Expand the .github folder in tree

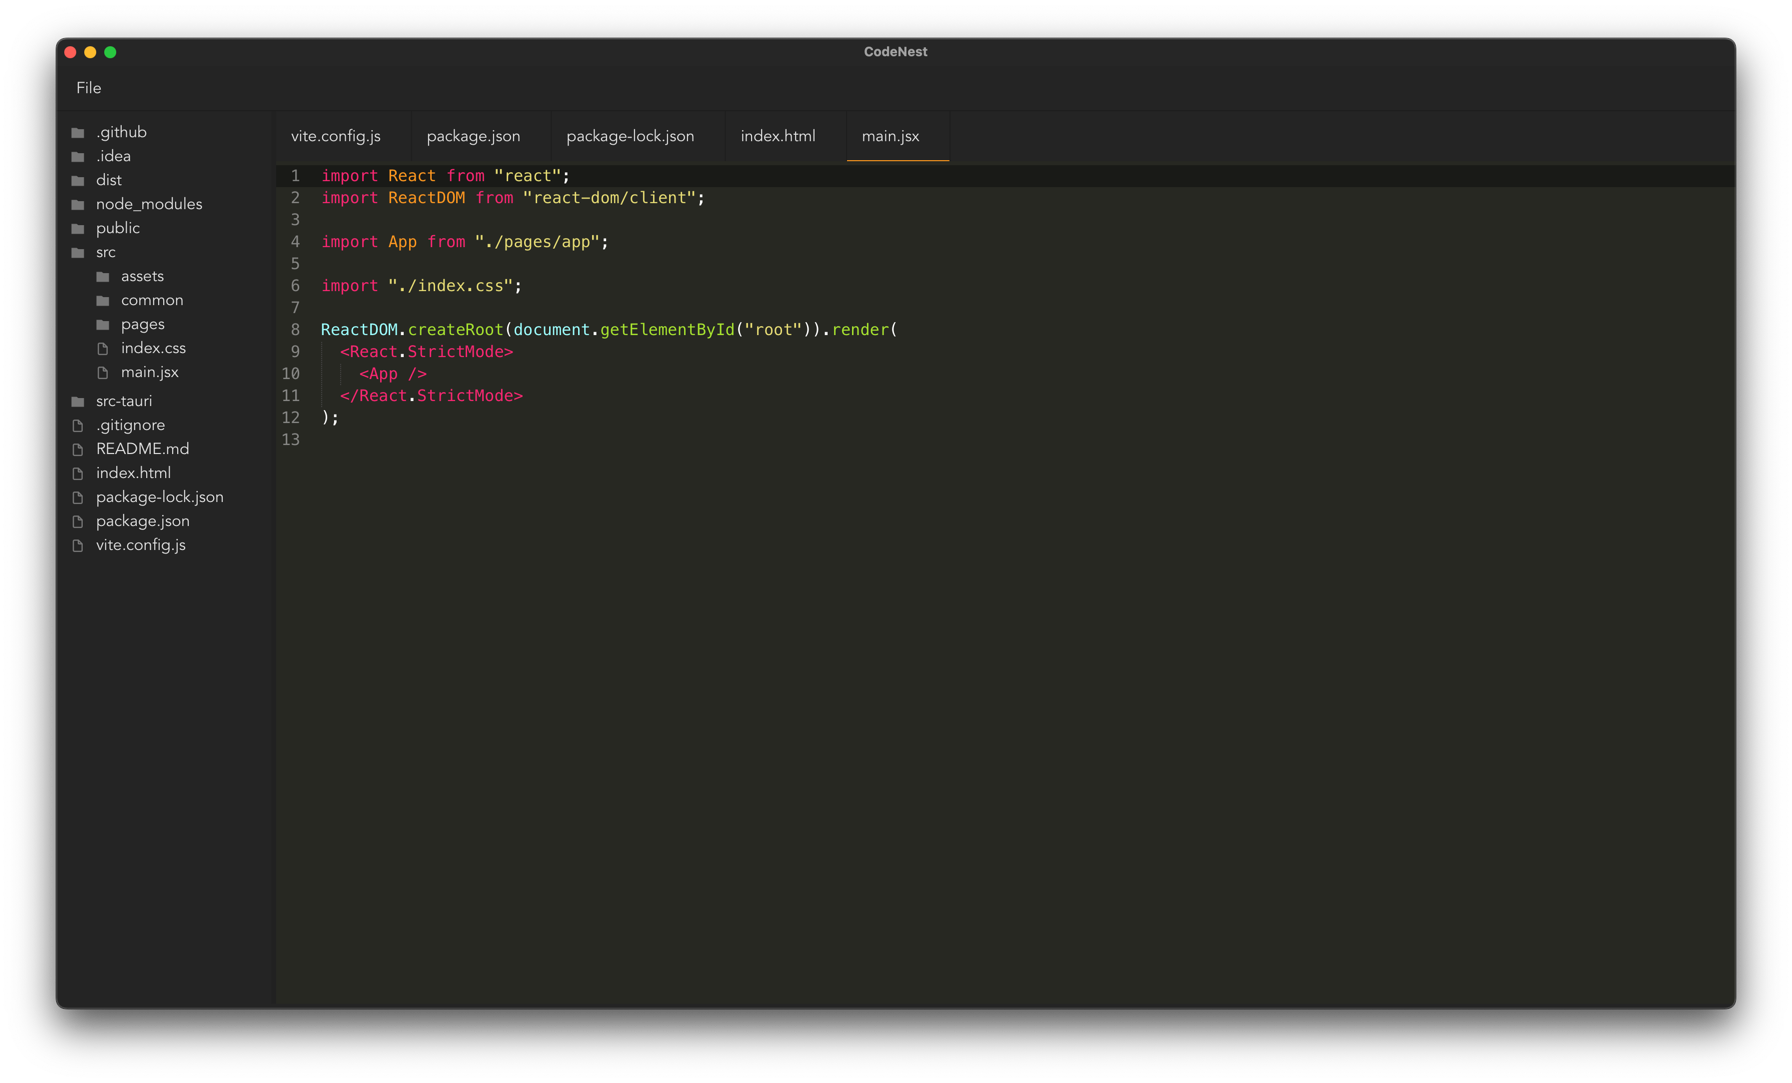click(x=121, y=132)
